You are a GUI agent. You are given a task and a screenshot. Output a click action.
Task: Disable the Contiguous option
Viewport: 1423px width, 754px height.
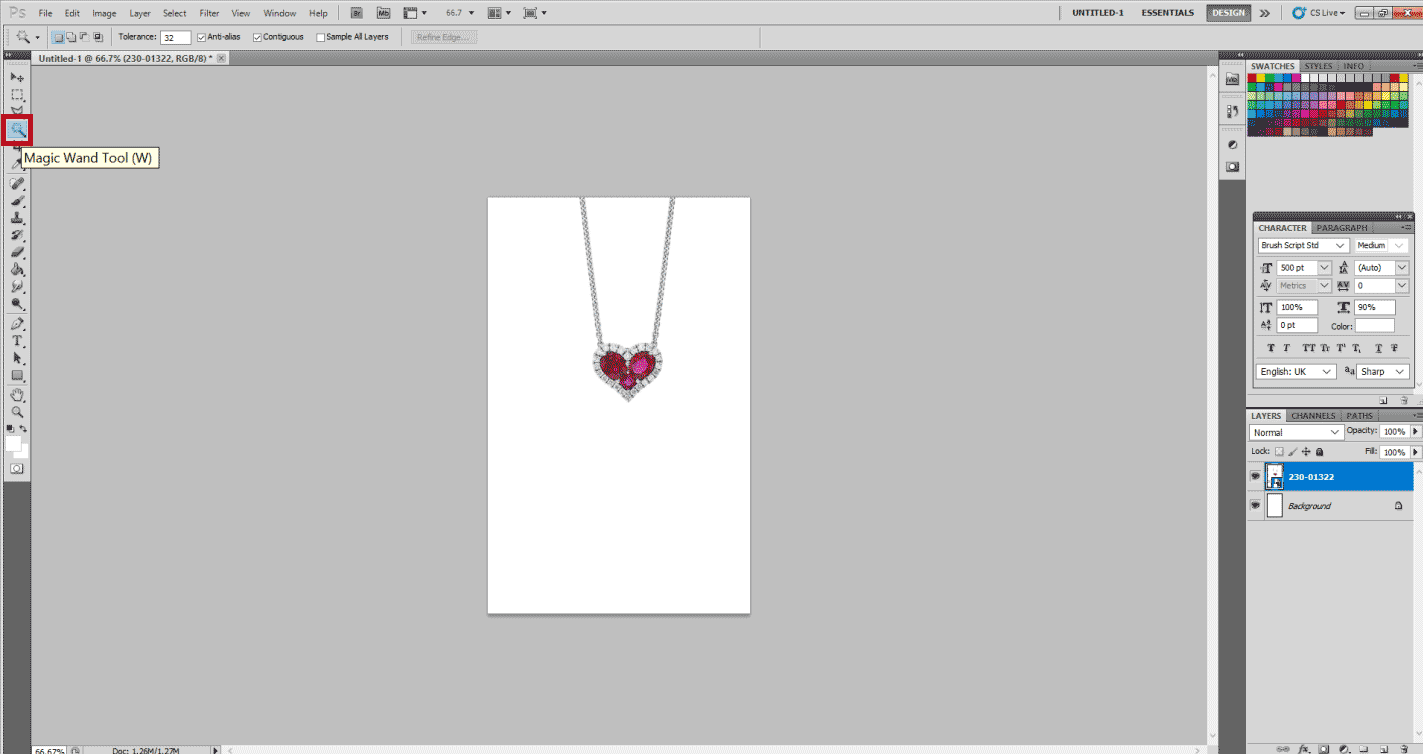coord(258,37)
